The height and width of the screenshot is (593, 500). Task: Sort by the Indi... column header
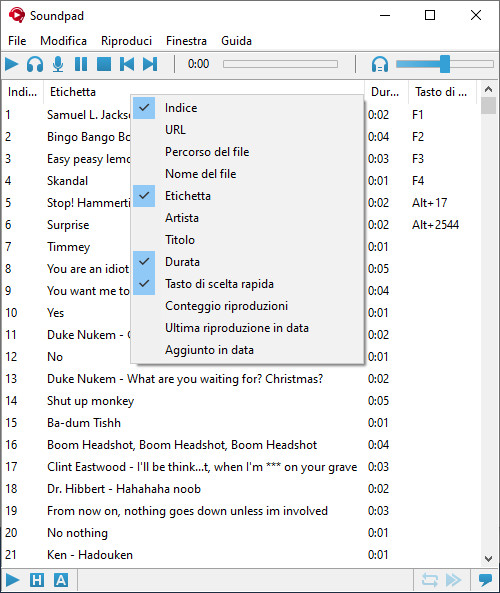[x=23, y=92]
